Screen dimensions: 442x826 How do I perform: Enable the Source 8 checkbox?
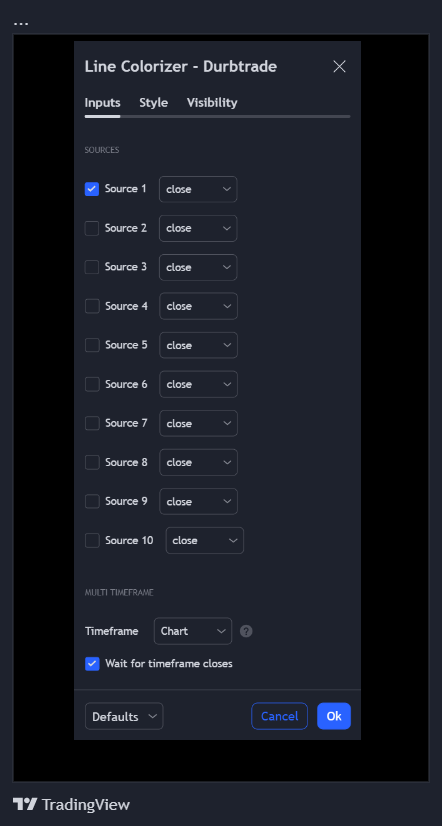click(92, 463)
